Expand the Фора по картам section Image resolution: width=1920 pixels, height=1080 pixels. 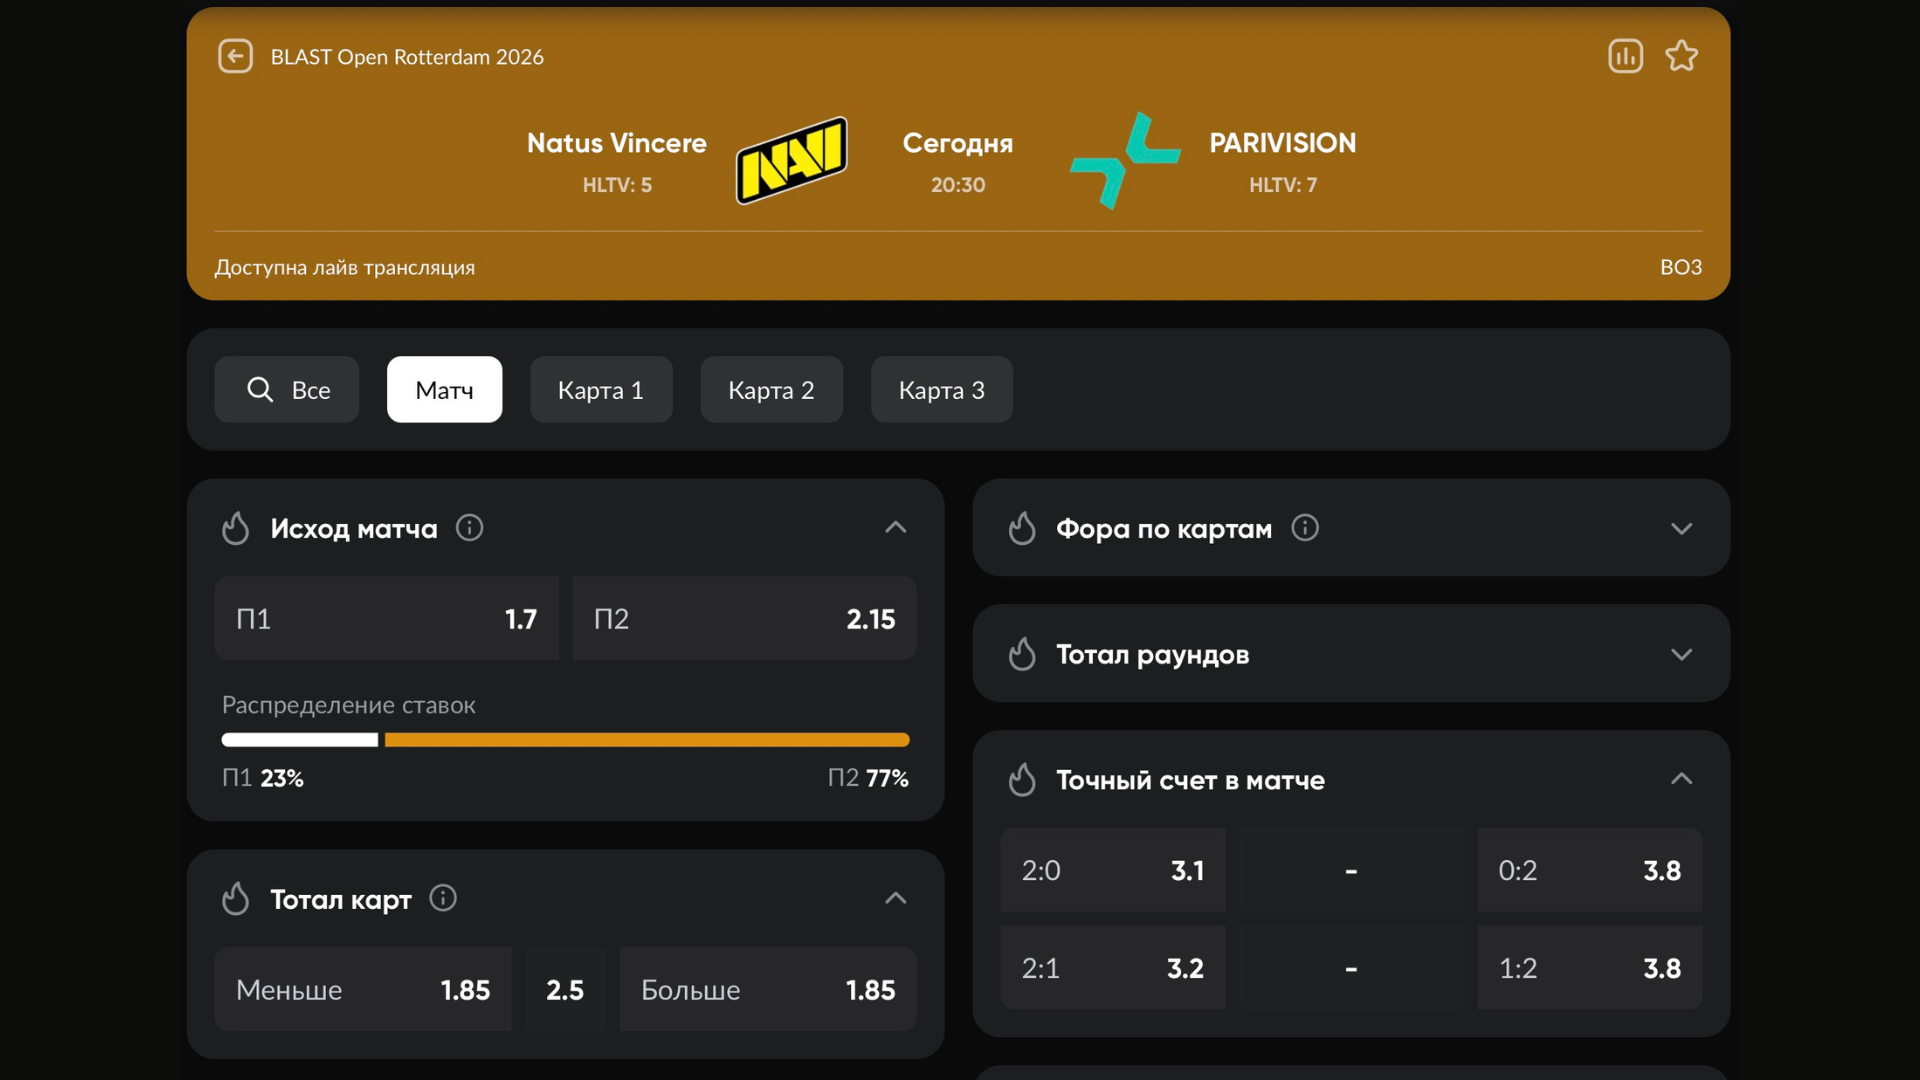[1681, 528]
